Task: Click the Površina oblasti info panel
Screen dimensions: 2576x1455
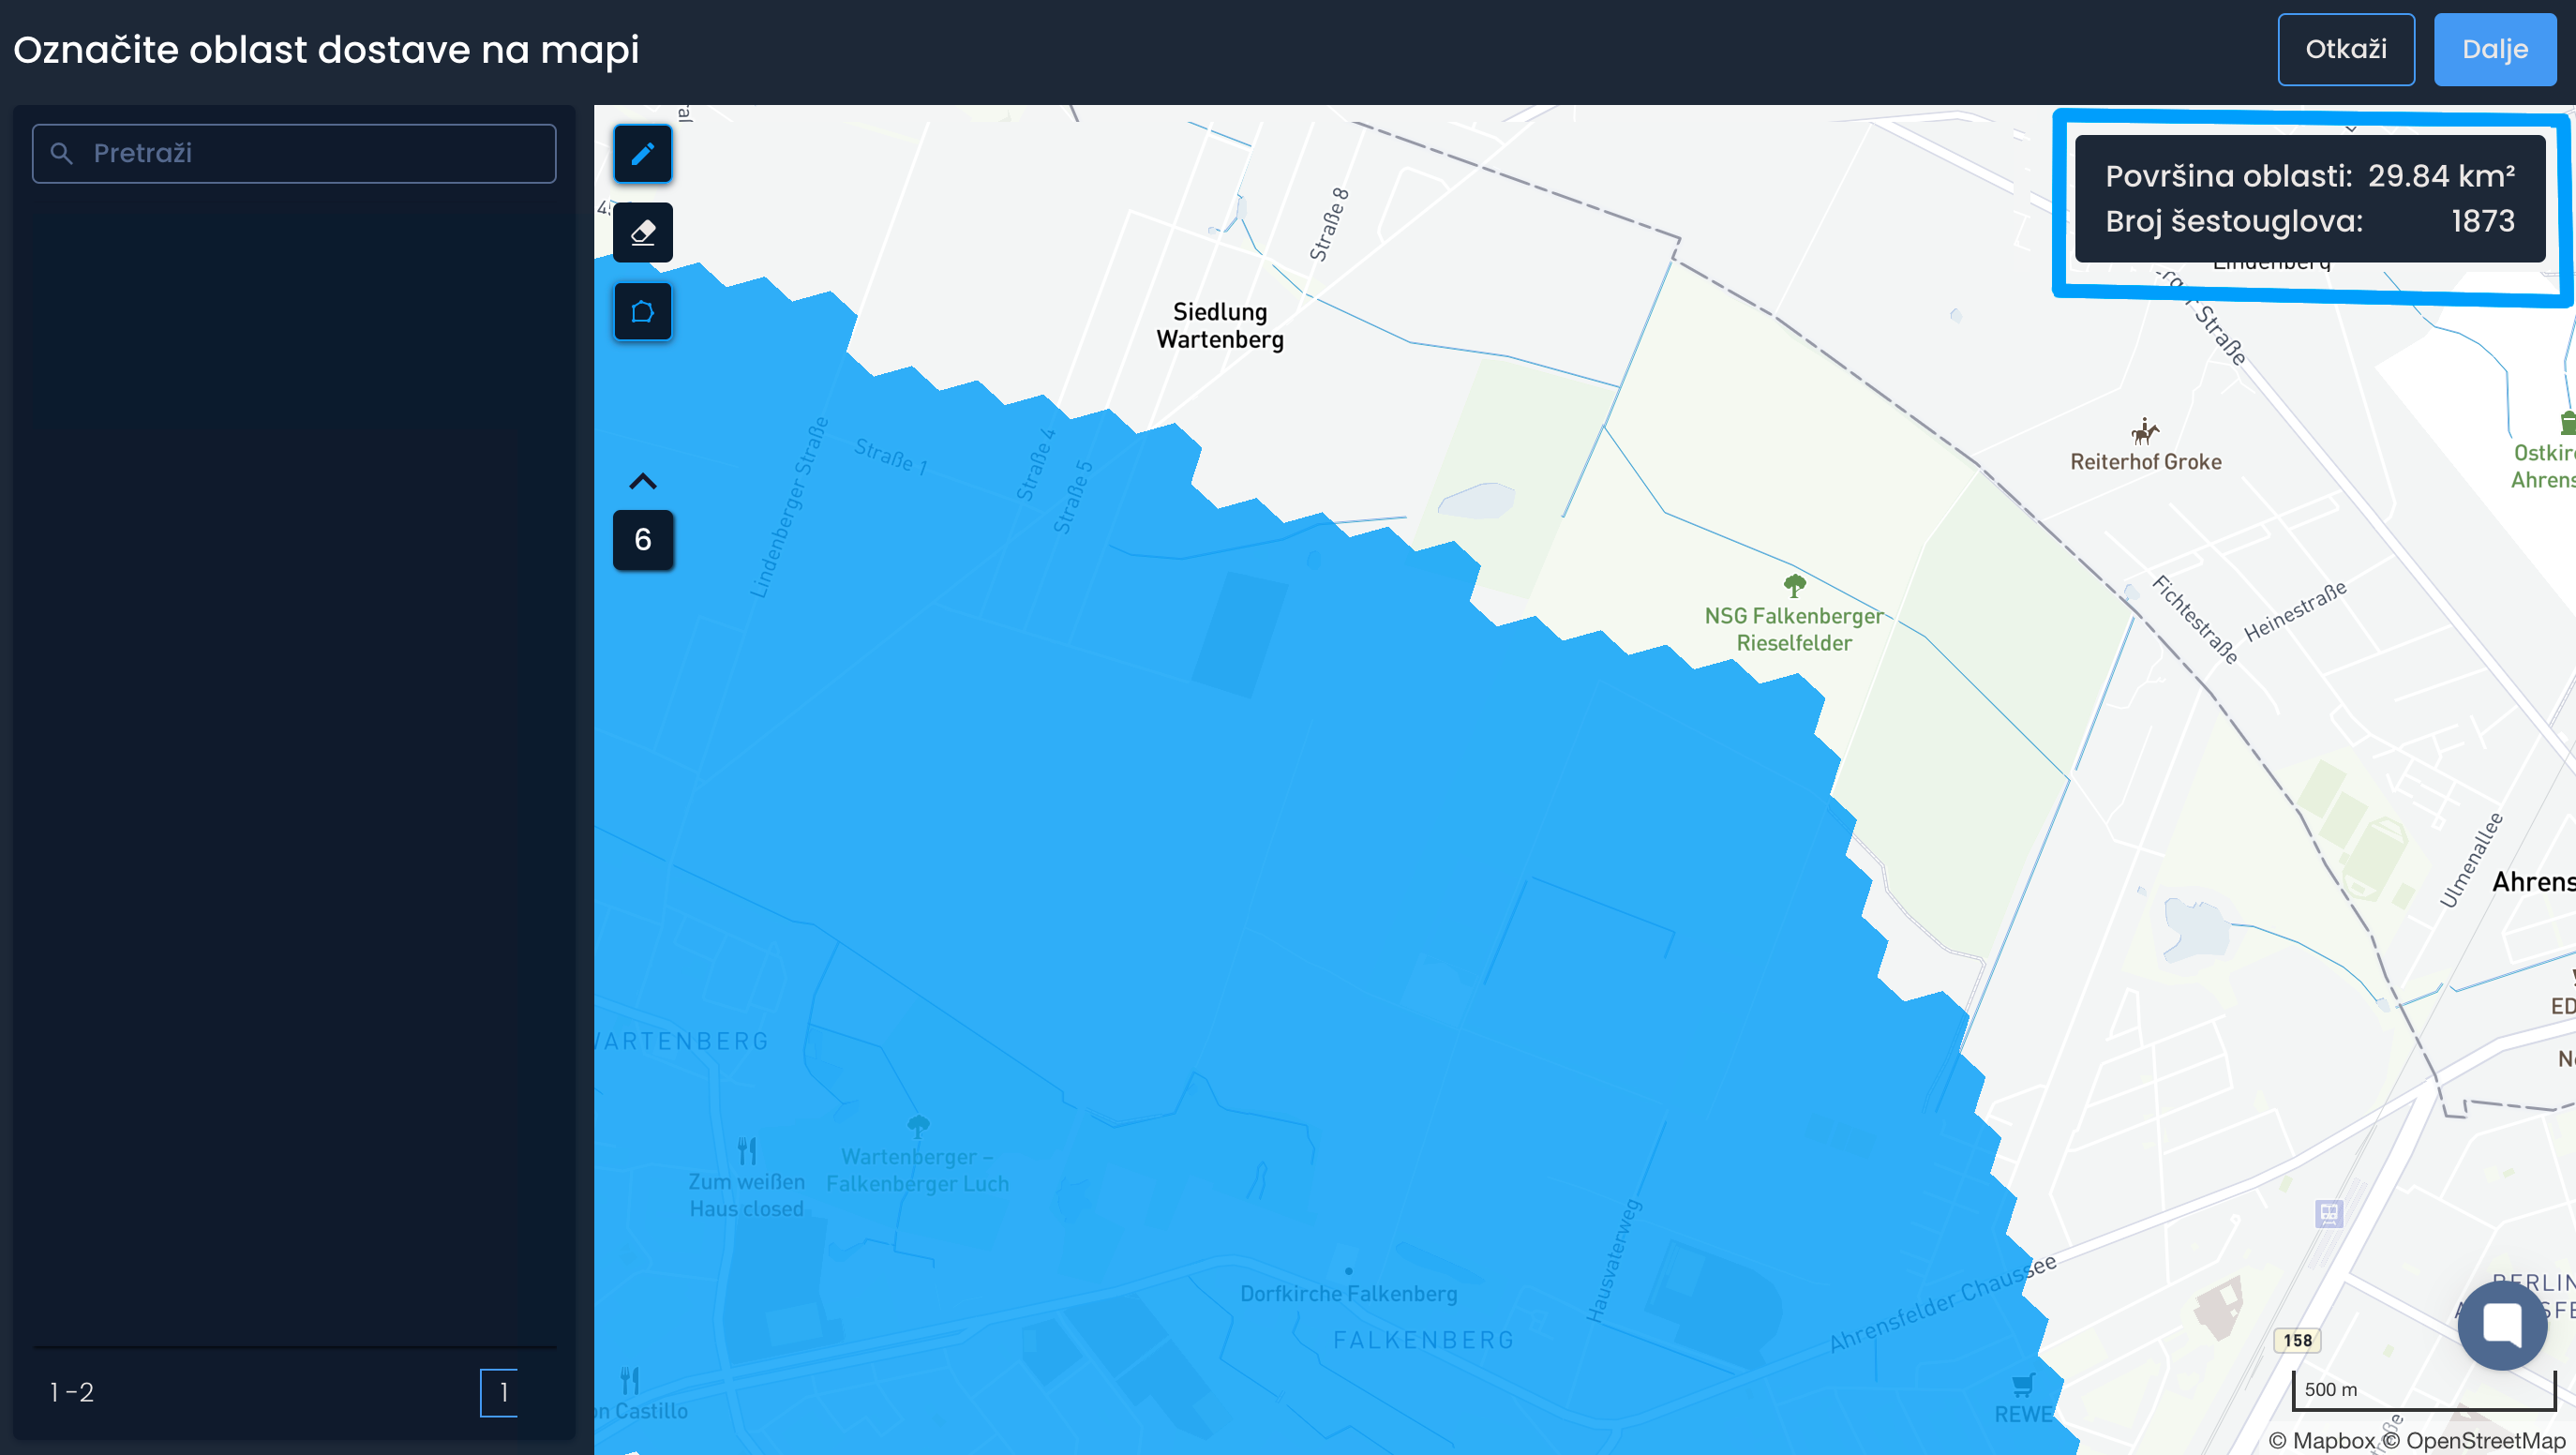Action: (2309, 199)
